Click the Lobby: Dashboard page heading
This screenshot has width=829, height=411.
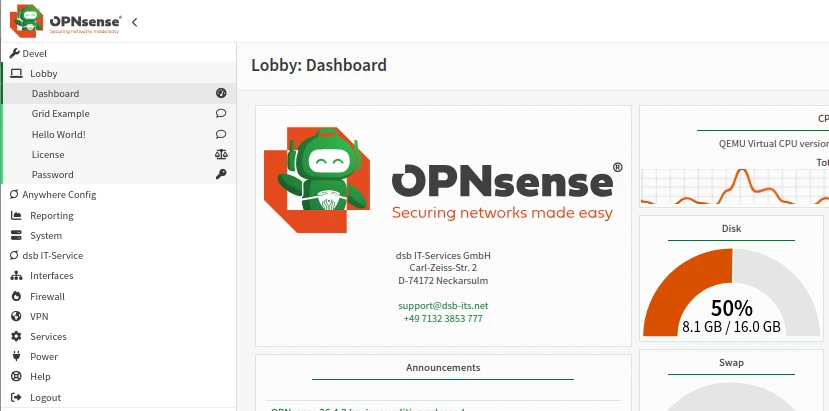click(x=319, y=65)
